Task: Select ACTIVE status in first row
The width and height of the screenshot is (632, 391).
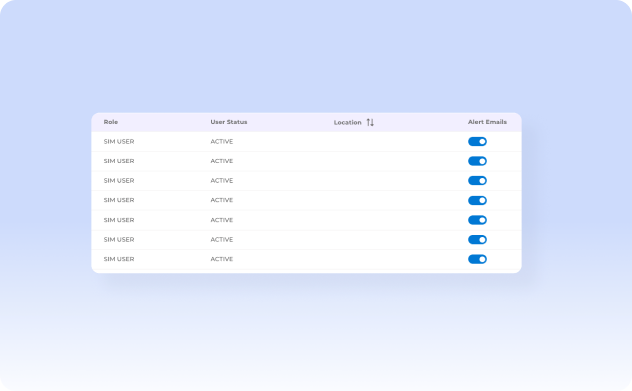Action: tap(222, 141)
